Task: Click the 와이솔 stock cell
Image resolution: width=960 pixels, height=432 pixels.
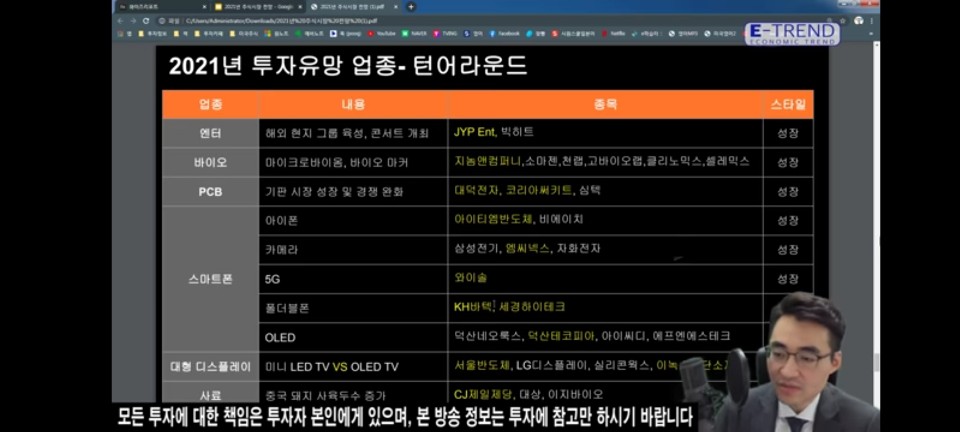Action: [x=605, y=279]
